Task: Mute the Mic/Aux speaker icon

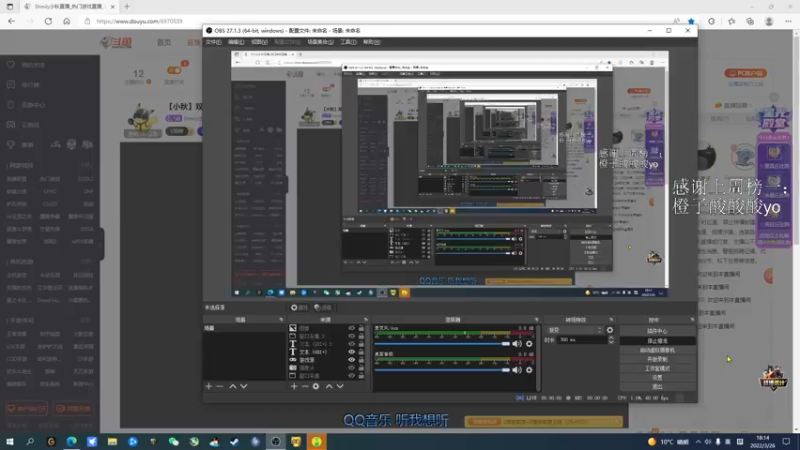Action: click(517, 344)
